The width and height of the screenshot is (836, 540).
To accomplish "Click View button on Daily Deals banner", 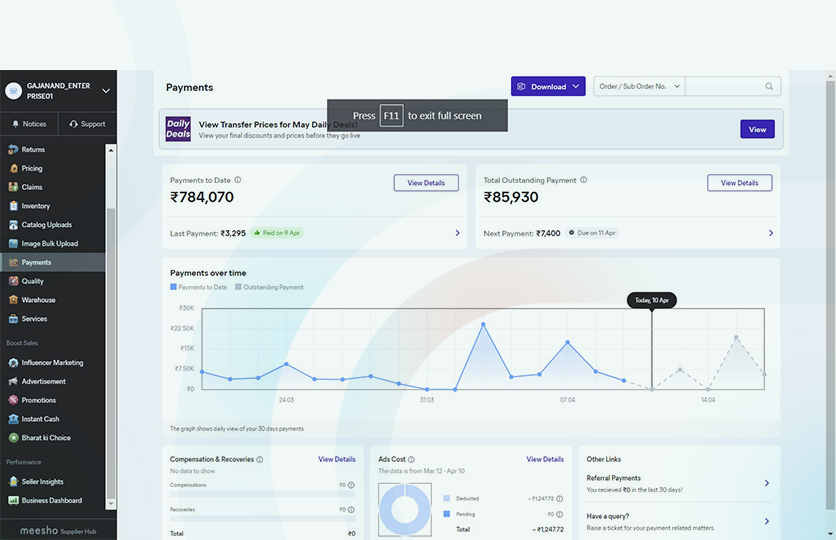I will coord(757,129).
